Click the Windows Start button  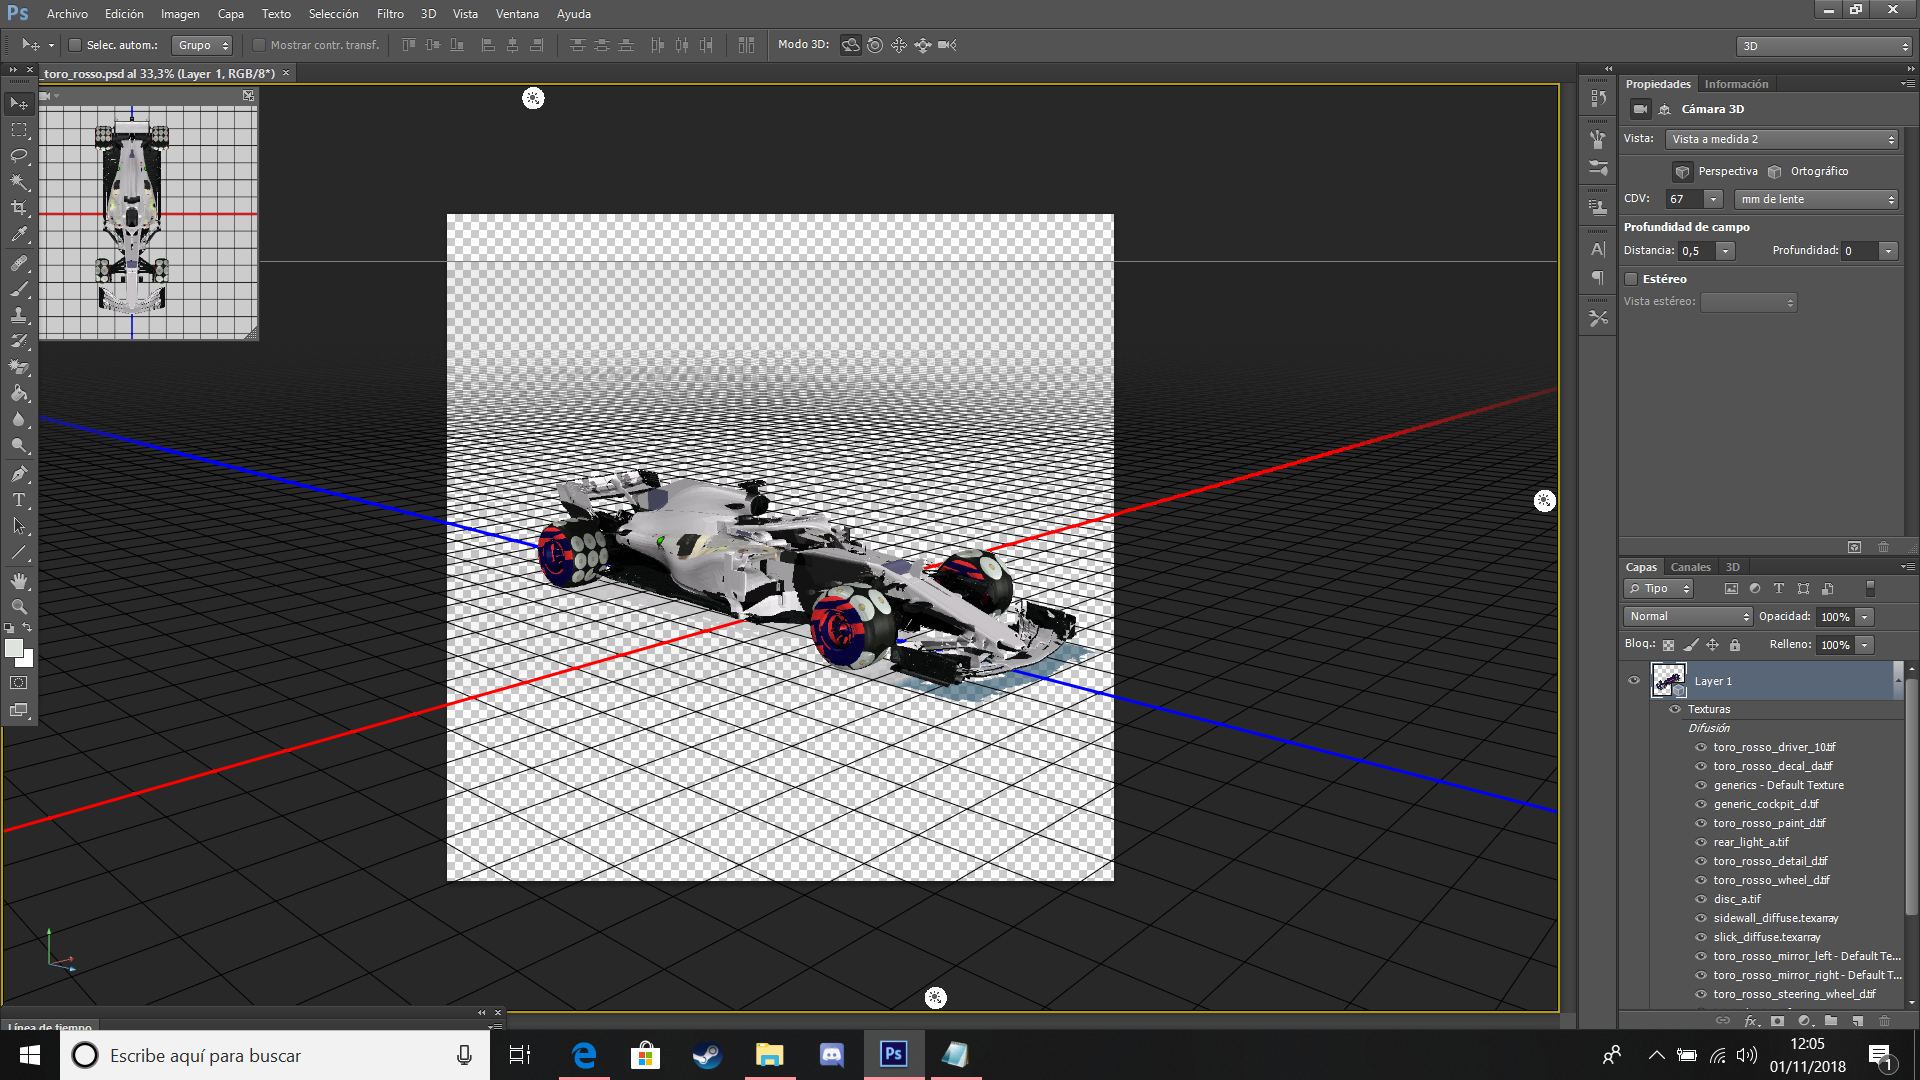point(30,1055)
